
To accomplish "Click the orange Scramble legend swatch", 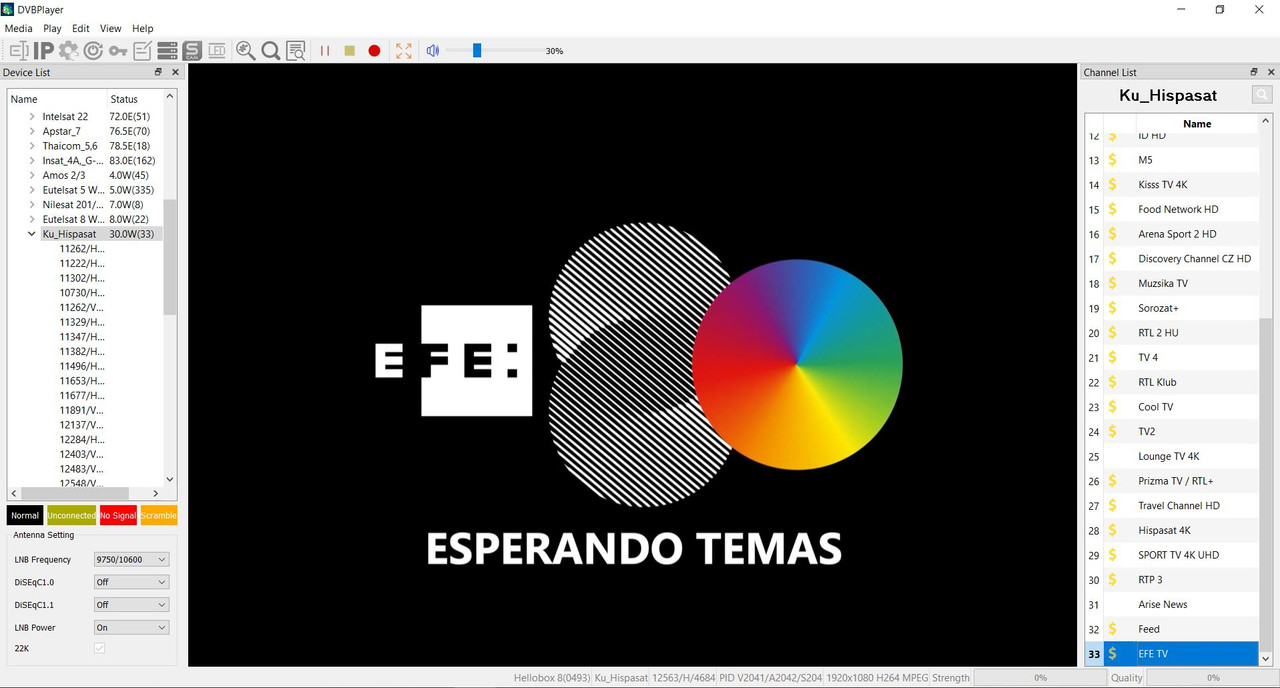I will tap(159, 516).
